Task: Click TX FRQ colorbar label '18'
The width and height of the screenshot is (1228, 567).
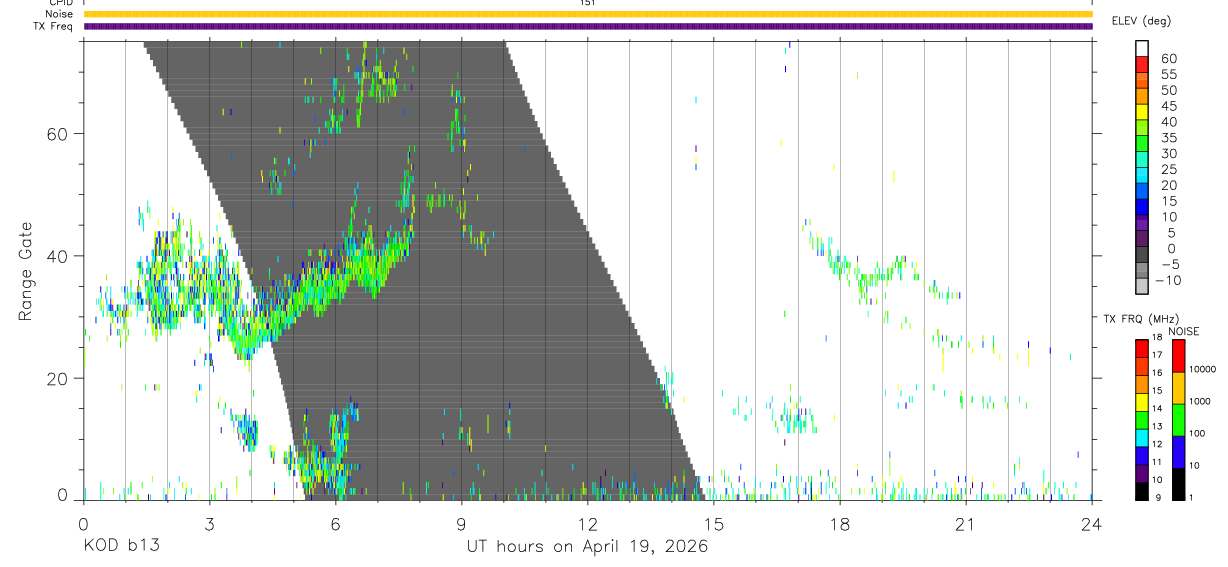Action: pos(1158,337)
